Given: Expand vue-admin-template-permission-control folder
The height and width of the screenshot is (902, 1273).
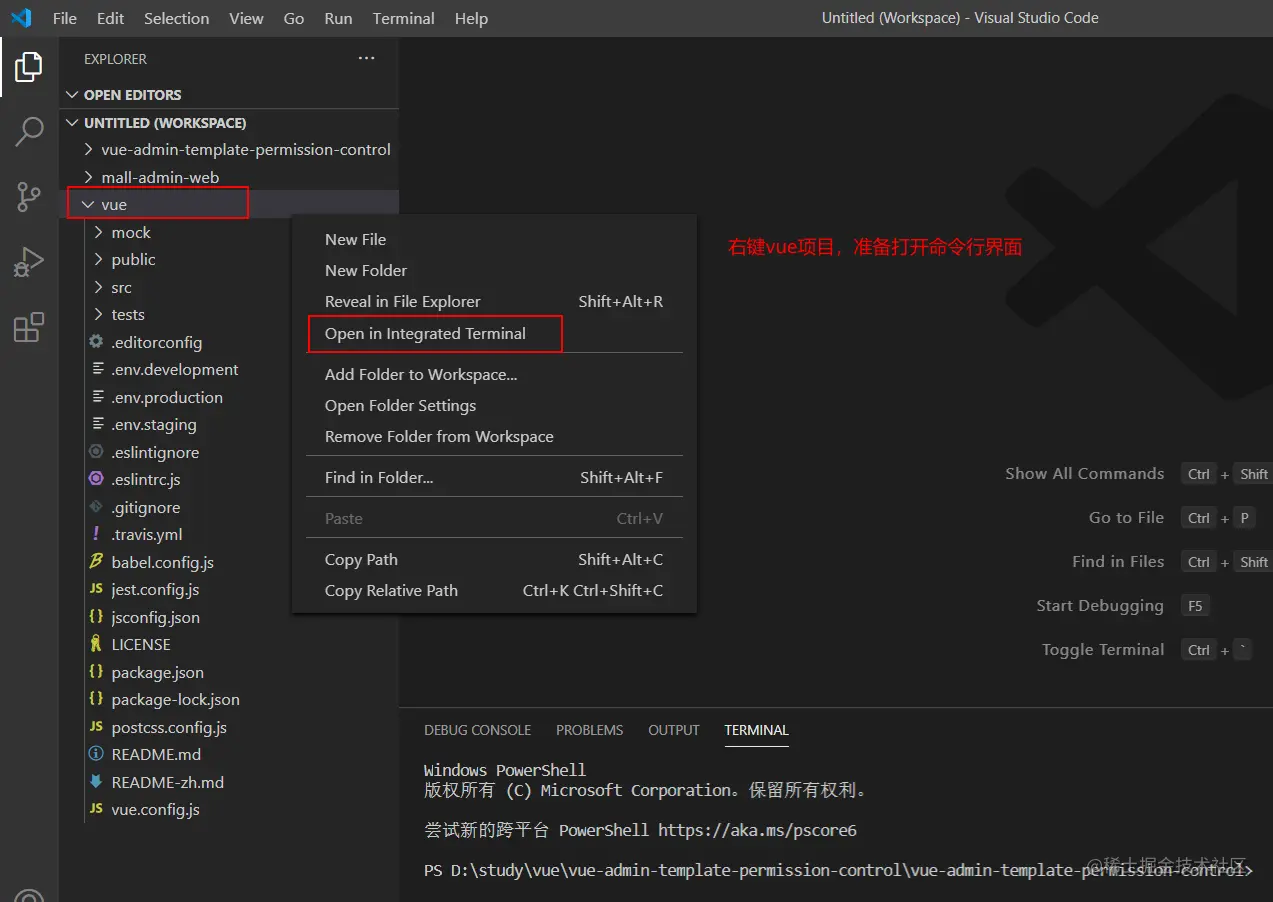Looking at the screenshot, I should pos(229,149).
